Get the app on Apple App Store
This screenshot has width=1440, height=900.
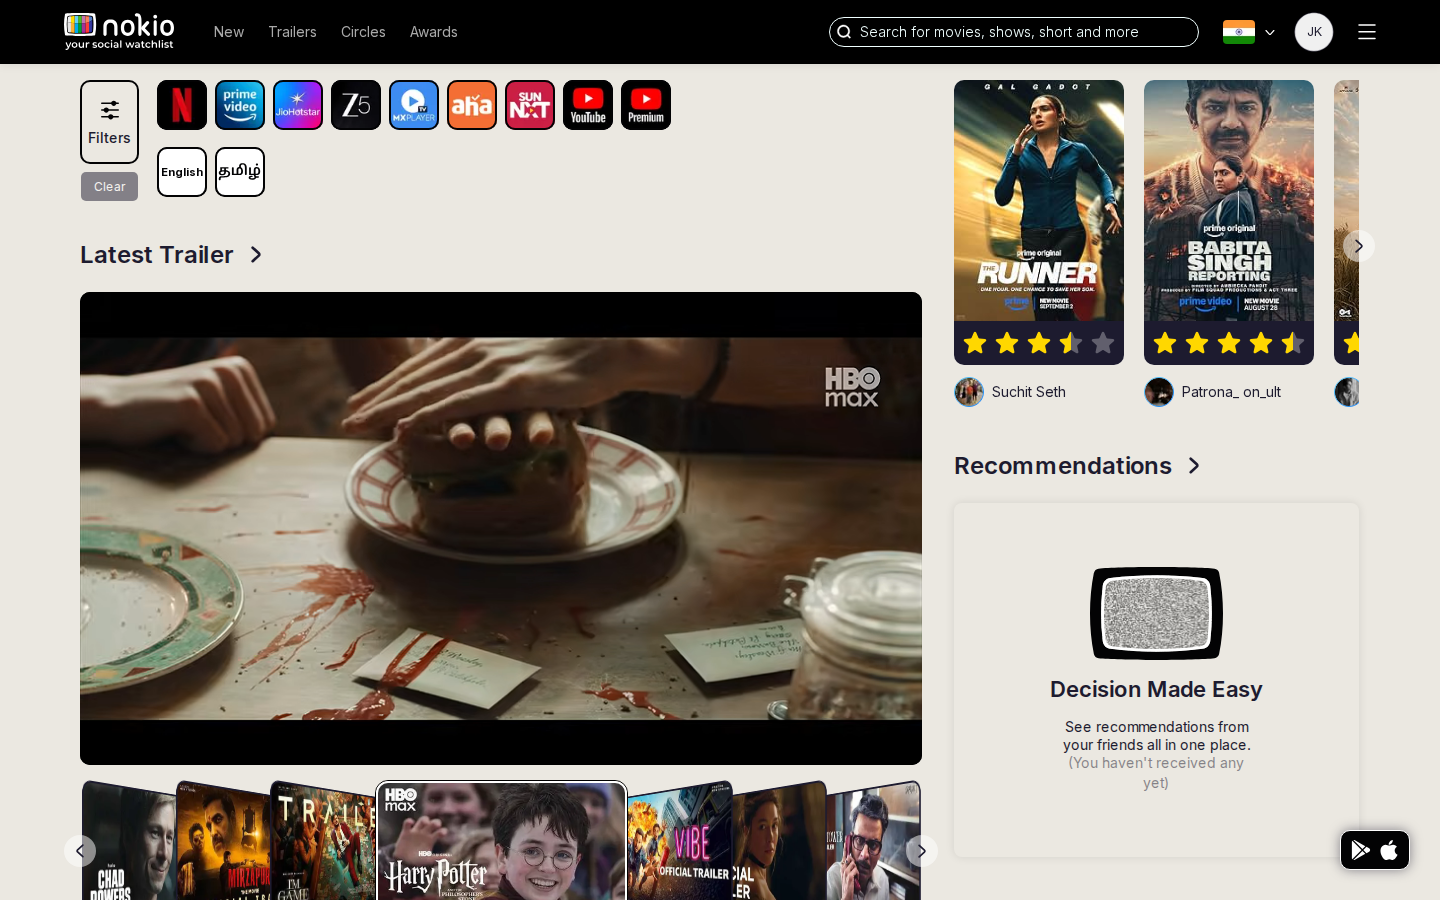[1389, 850]
